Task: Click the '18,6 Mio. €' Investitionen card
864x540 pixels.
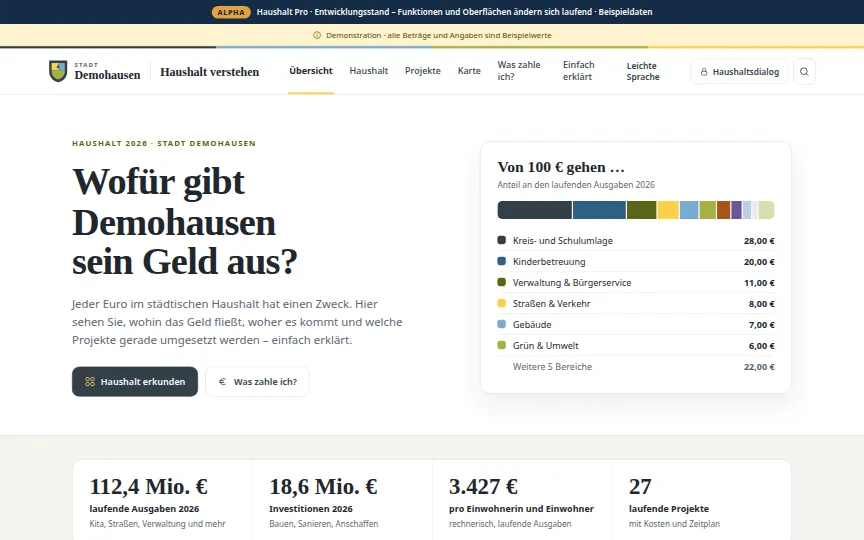Action: 342,500
